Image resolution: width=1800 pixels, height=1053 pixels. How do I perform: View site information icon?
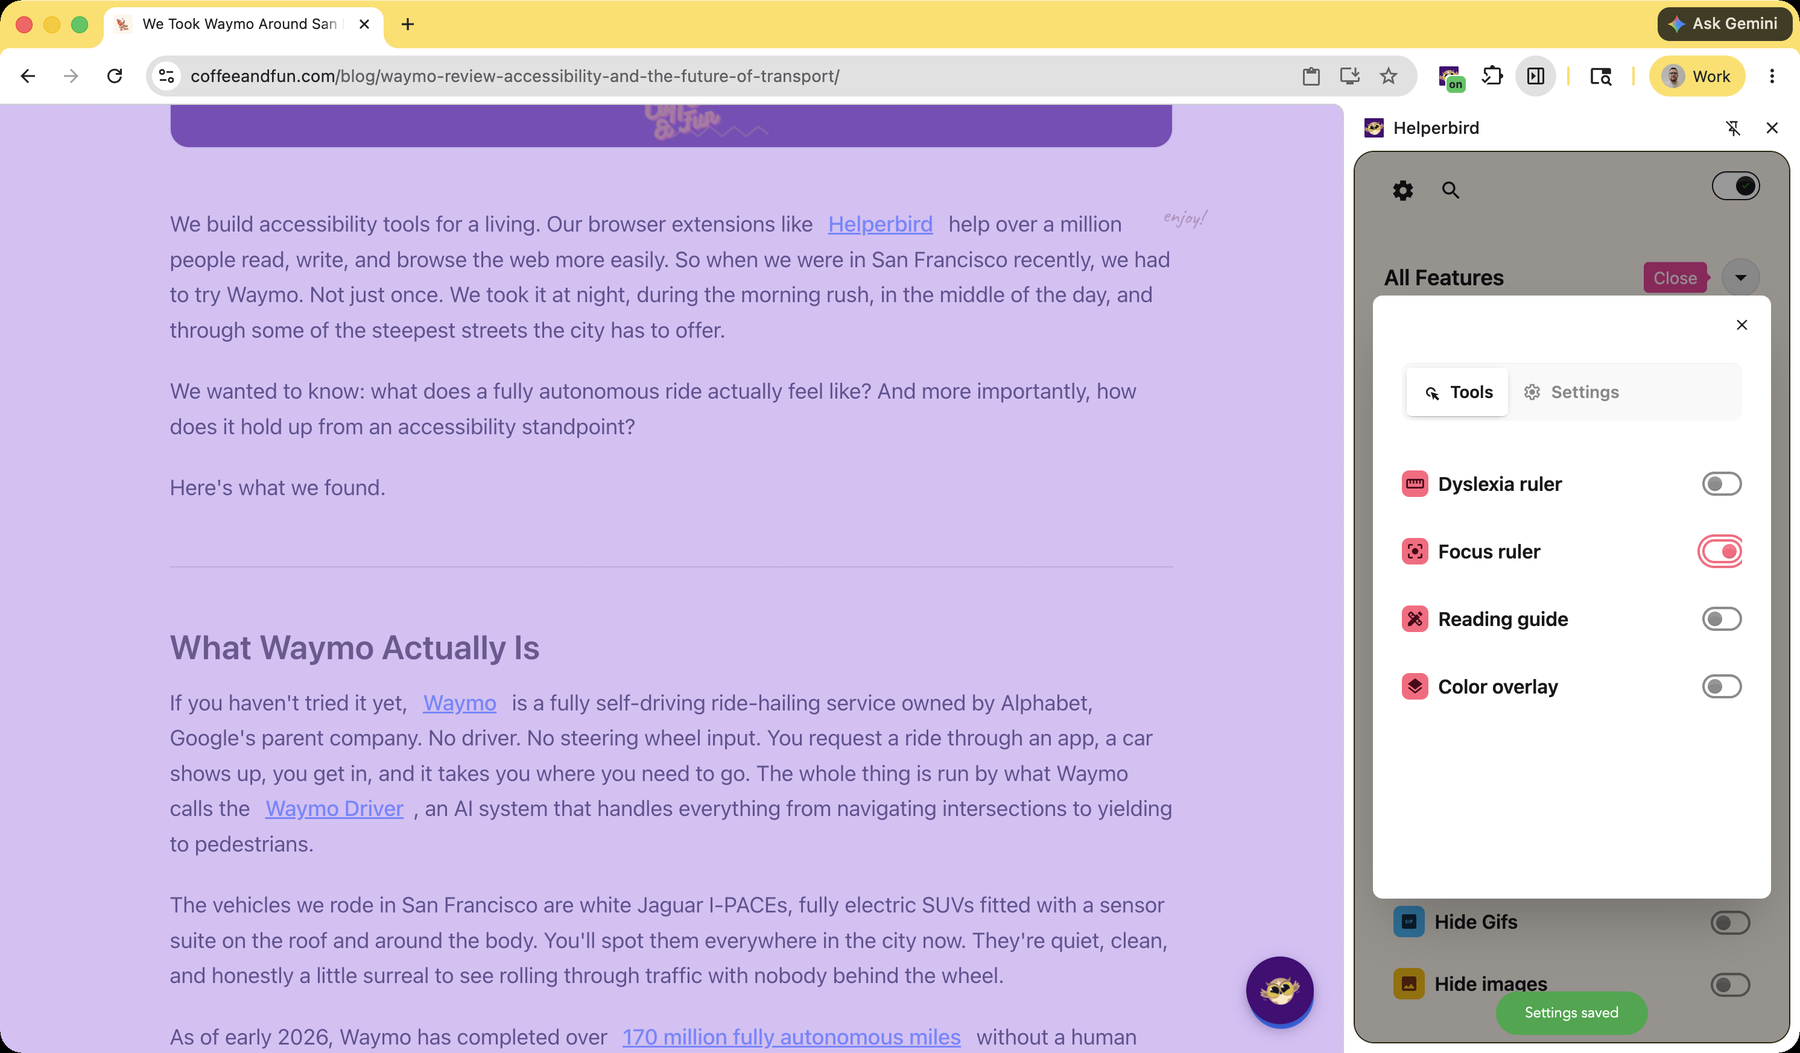pyautogui.click(x=167, y=76)
